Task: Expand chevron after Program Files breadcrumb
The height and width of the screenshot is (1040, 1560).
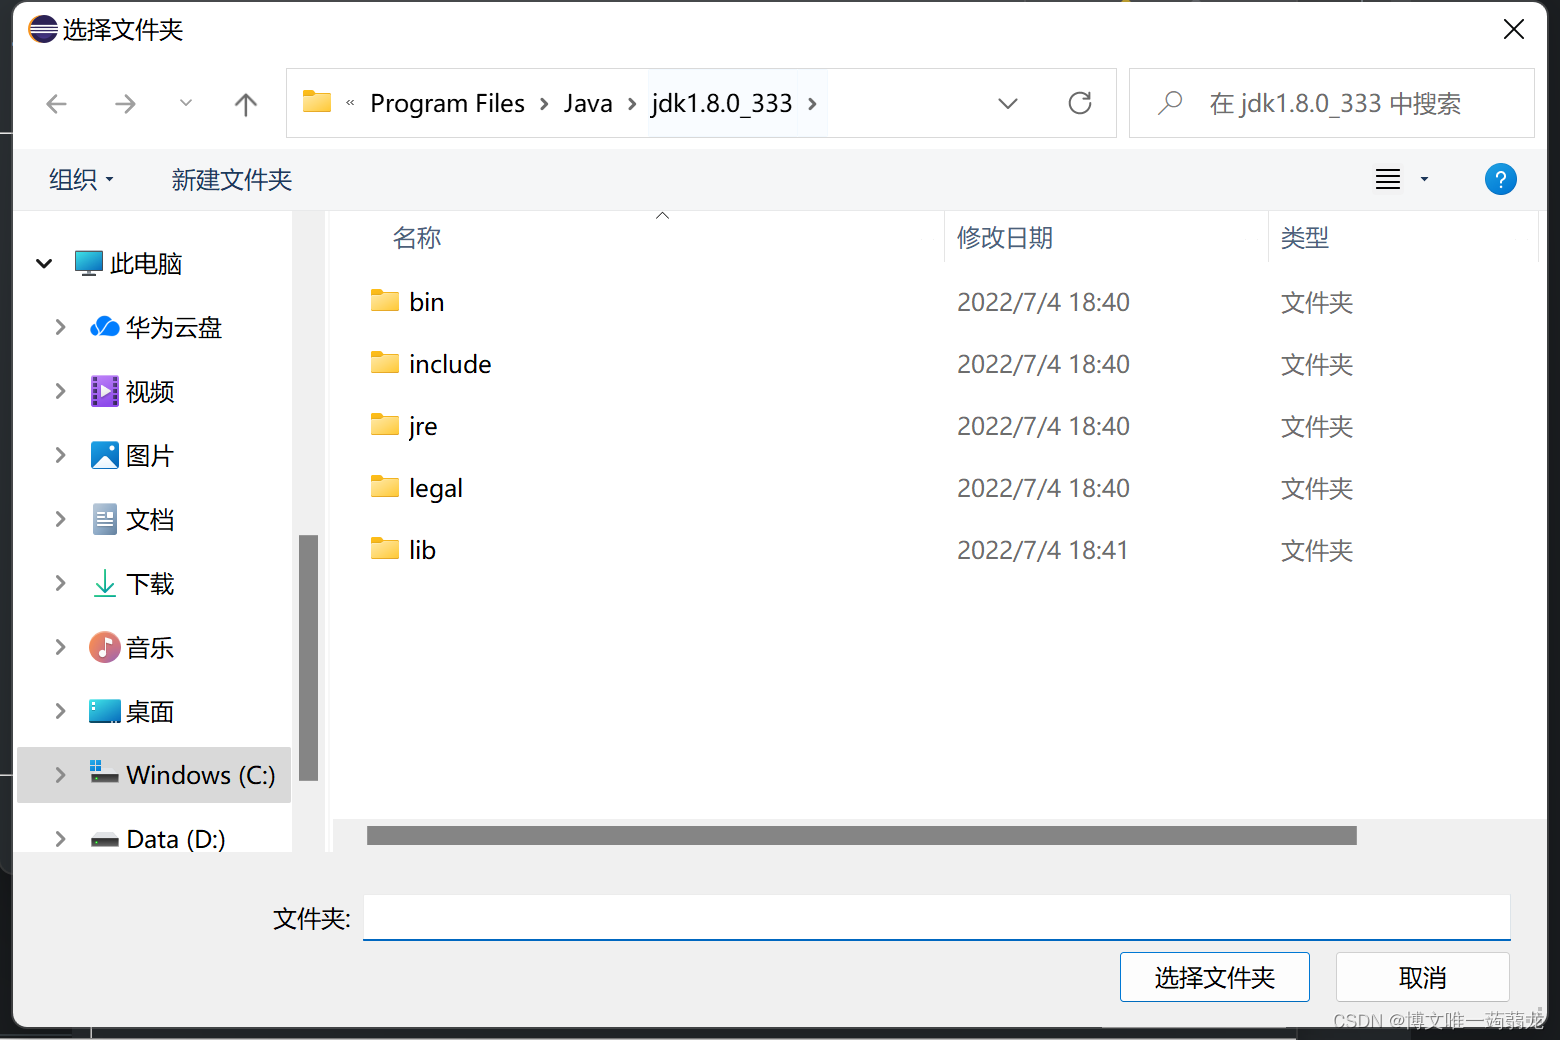Action: coord(544,104)
